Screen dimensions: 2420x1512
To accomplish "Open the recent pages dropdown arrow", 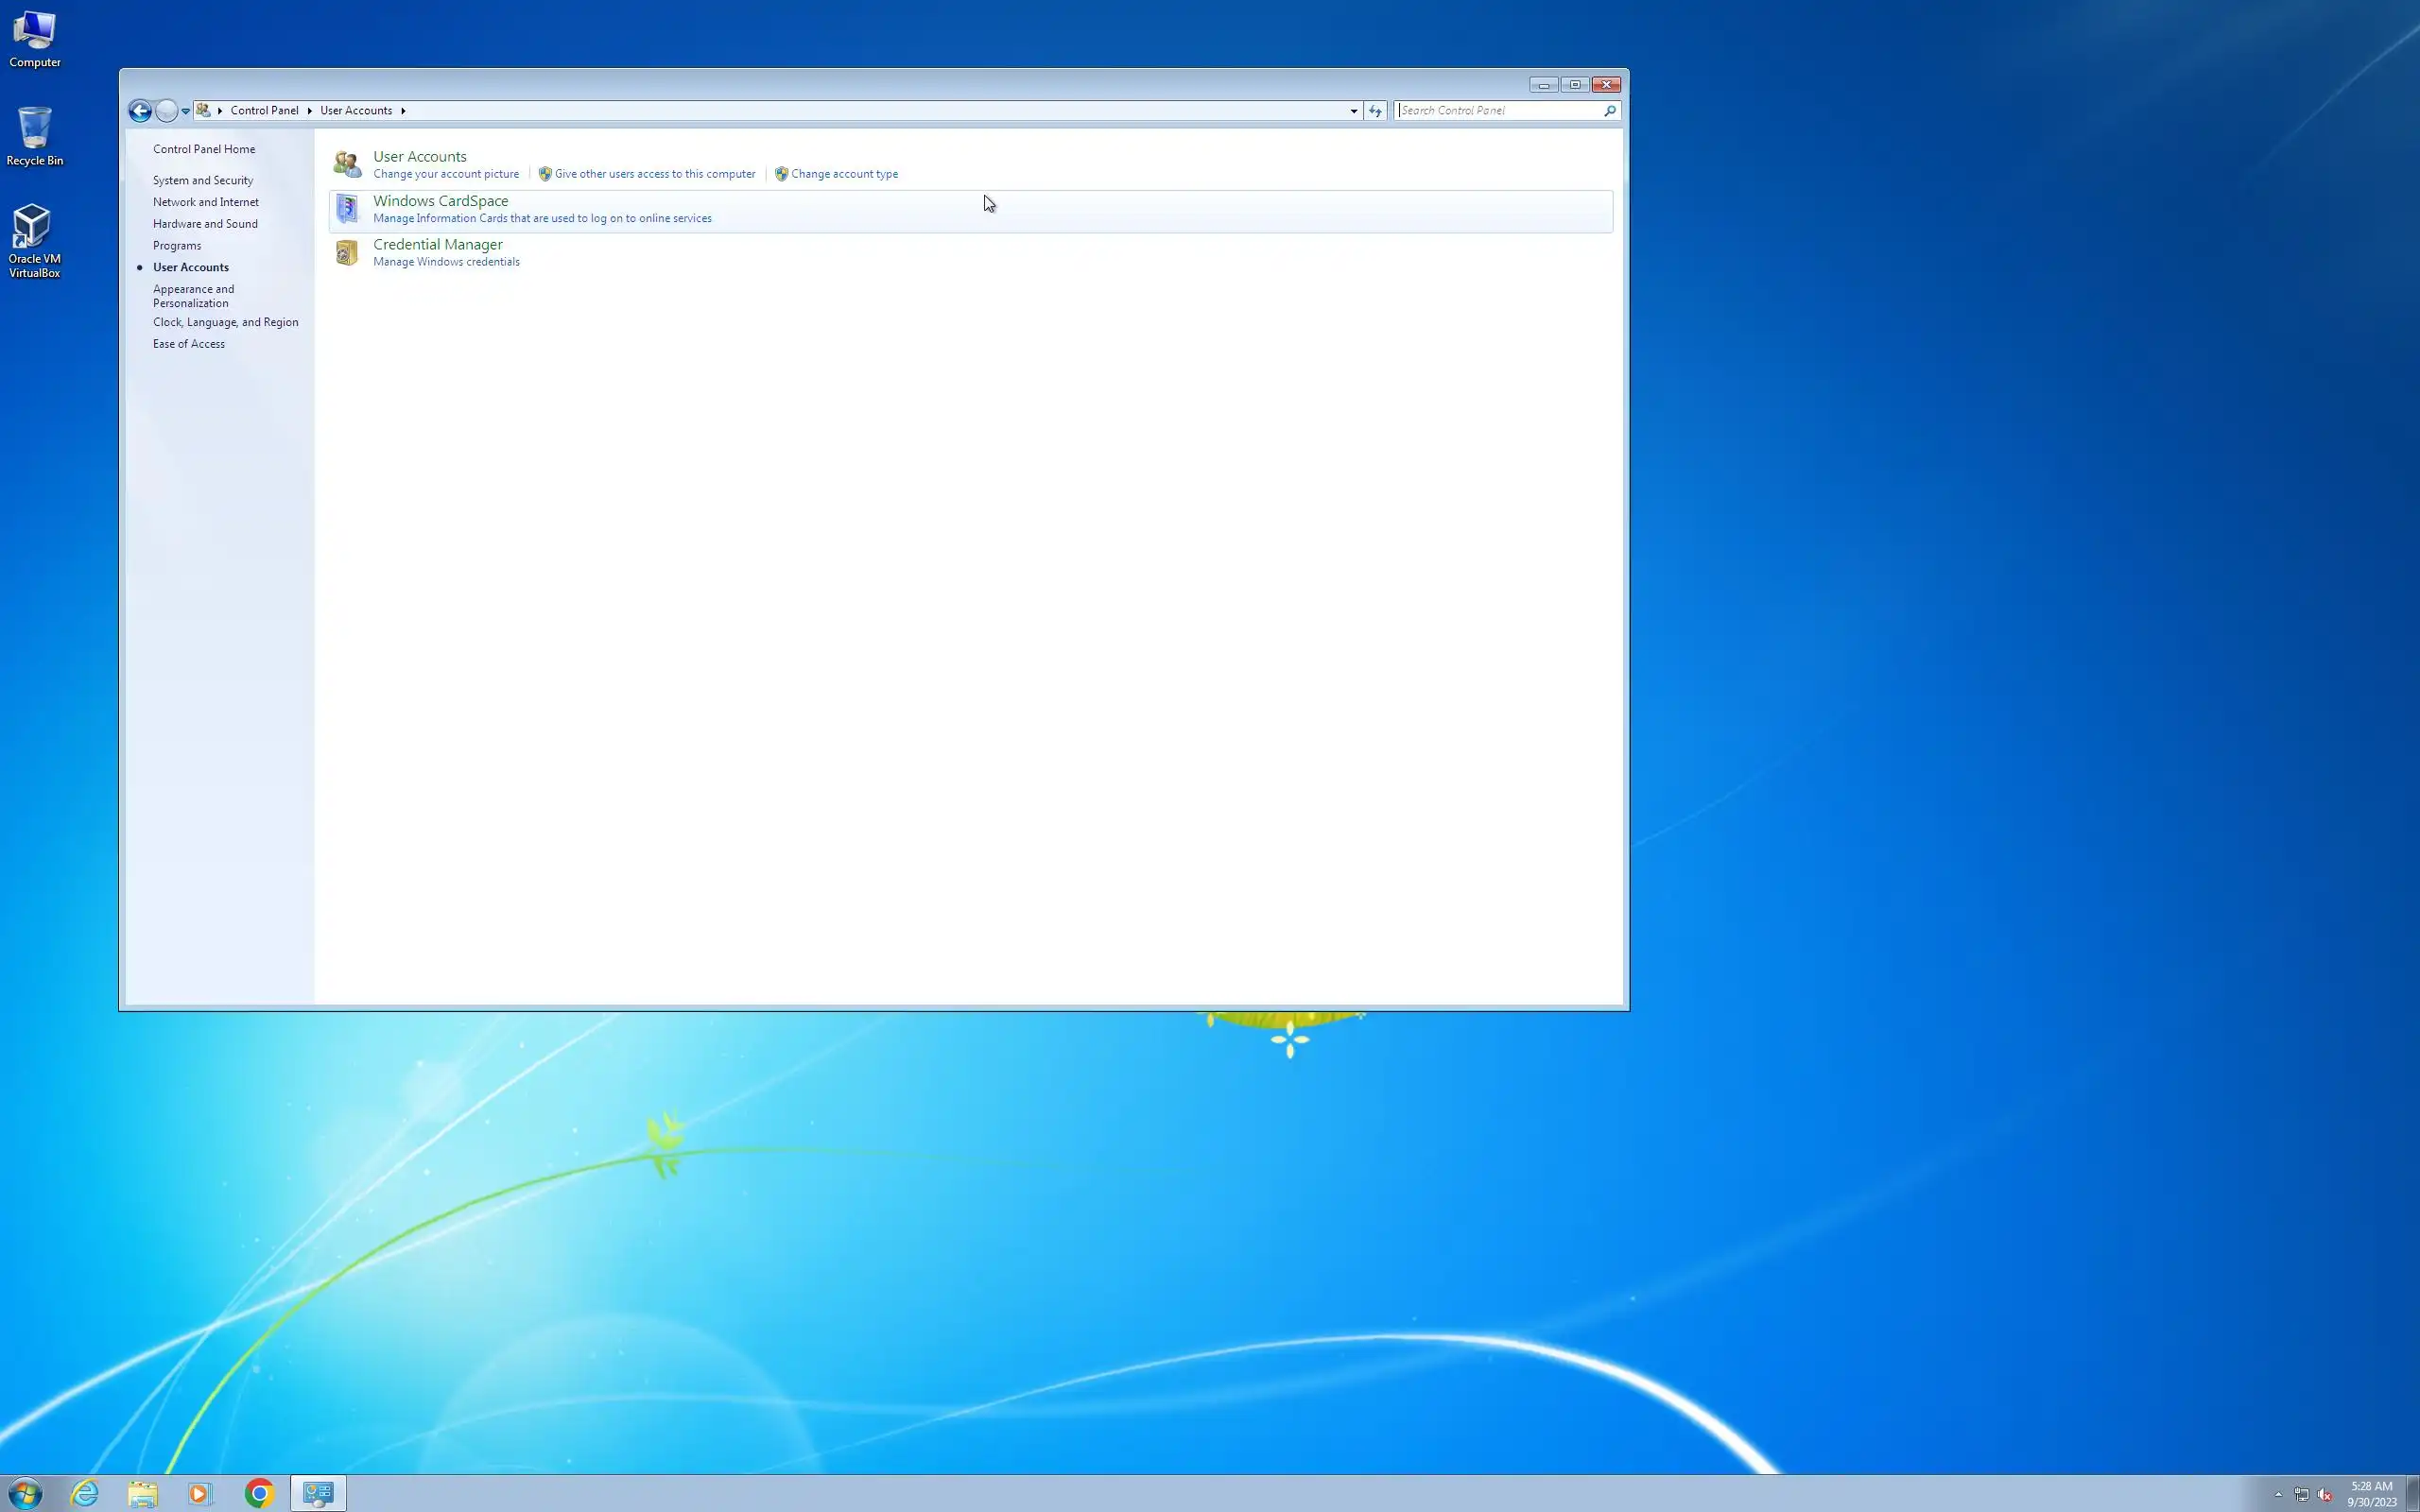I will coord(186,111).
